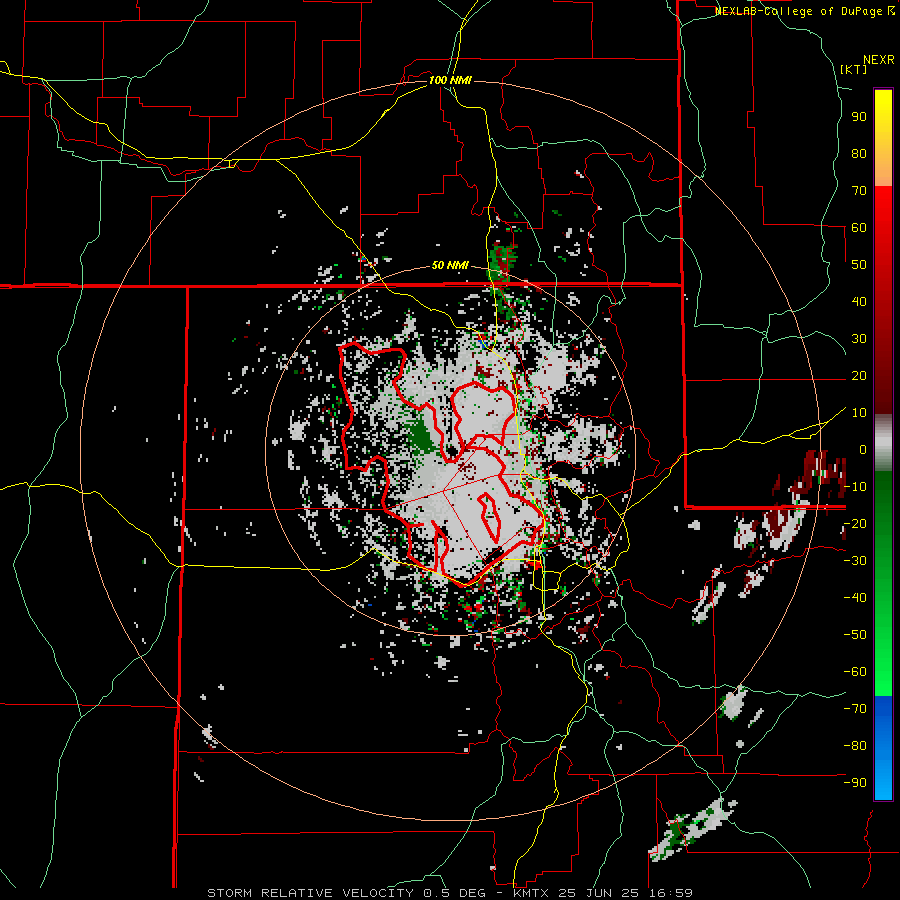The height and width of the screenshot is (900, 900).
Task: Select the positive "80" scale value
Action: (859, 153)
